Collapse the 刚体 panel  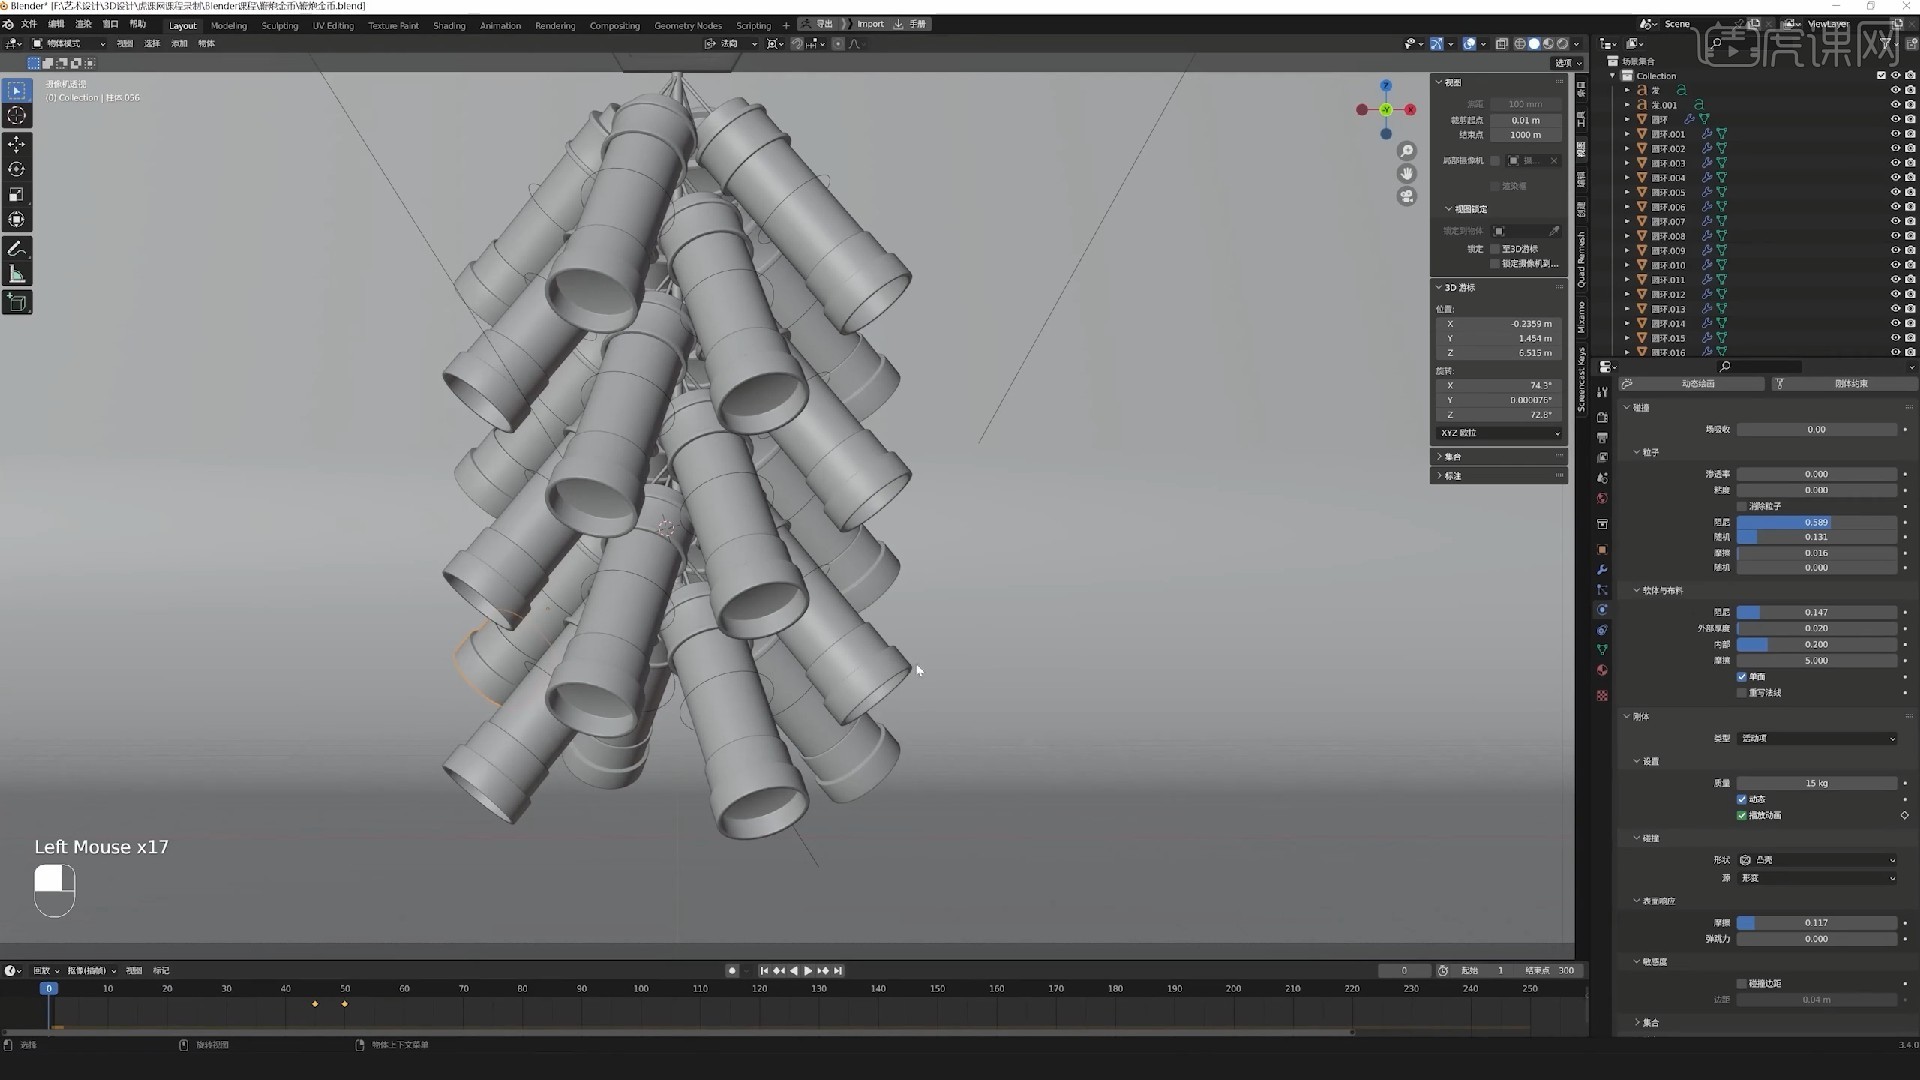click(x=1627, y=716)
